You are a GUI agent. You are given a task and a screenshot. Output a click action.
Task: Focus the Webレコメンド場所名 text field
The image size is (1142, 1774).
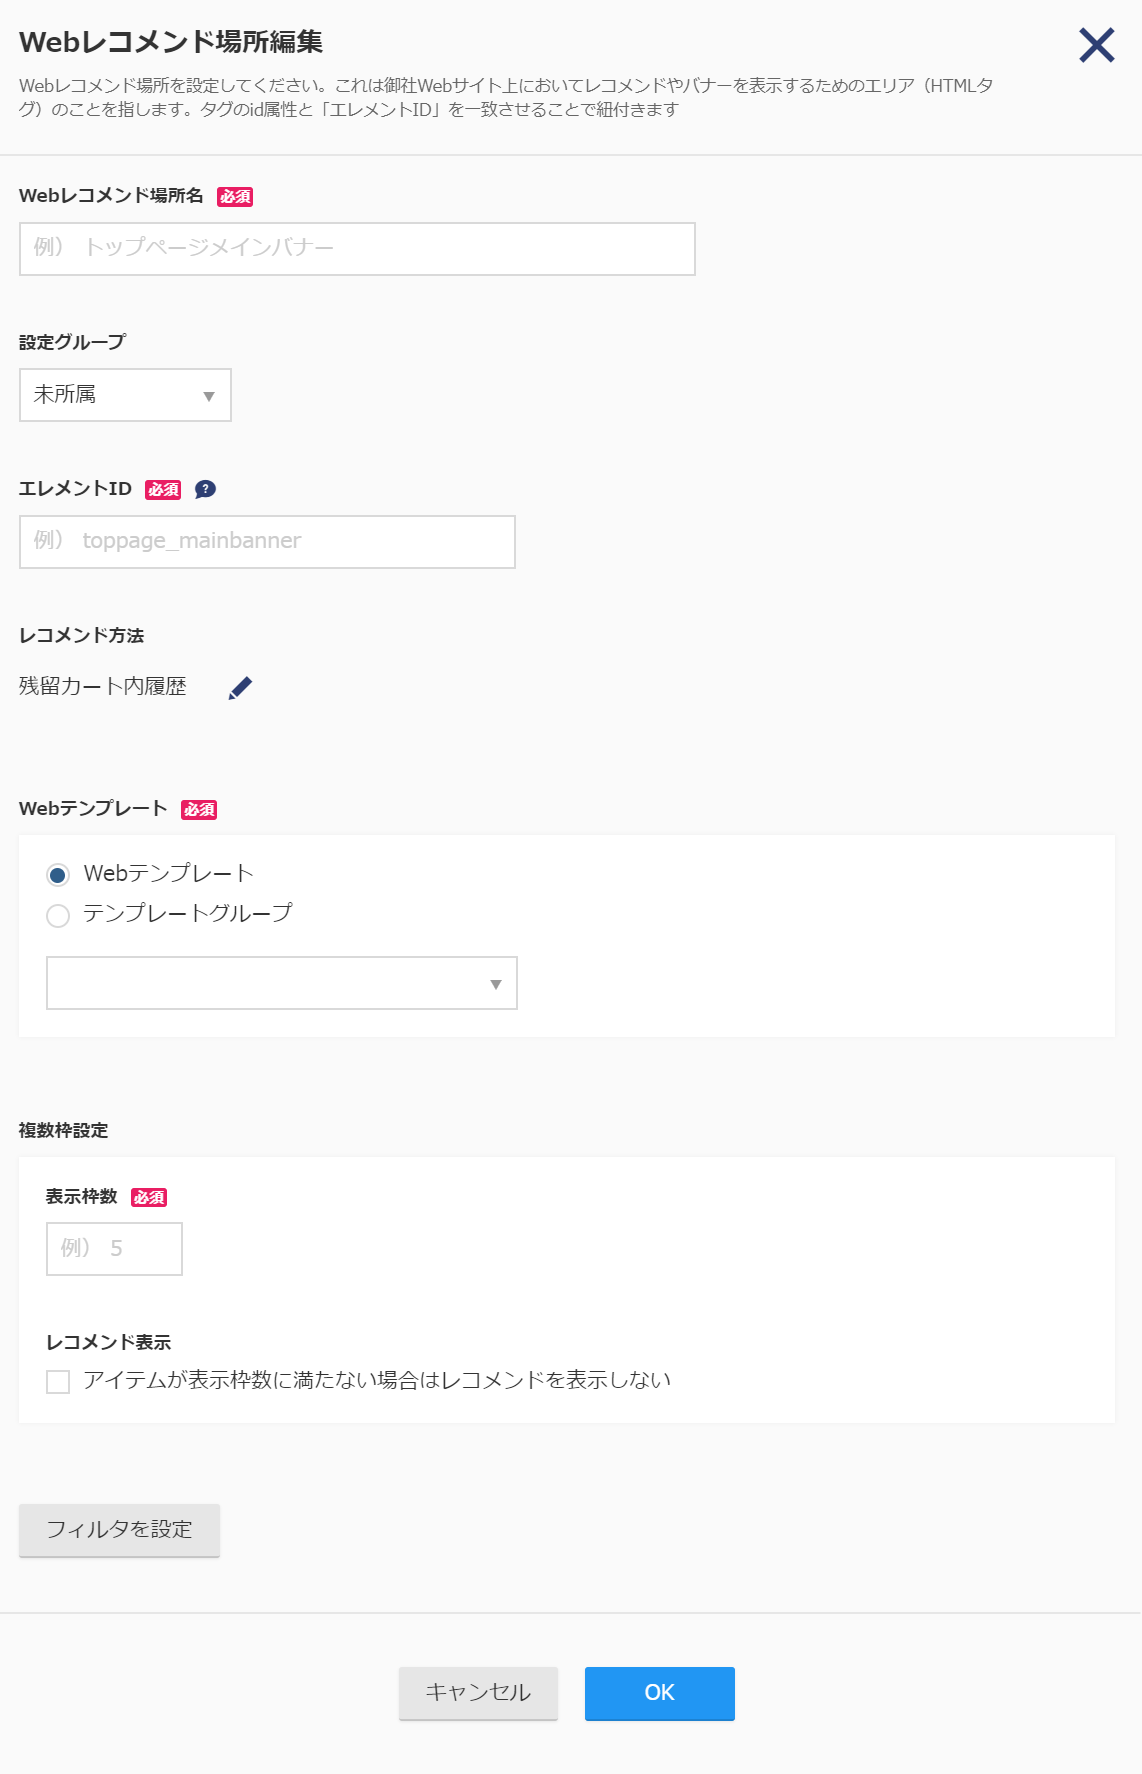pos(357,249)
